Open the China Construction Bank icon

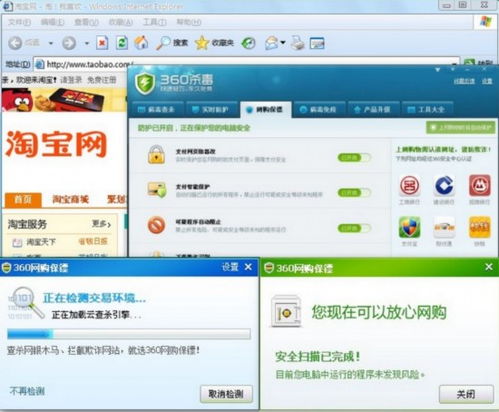pos(444,186)
